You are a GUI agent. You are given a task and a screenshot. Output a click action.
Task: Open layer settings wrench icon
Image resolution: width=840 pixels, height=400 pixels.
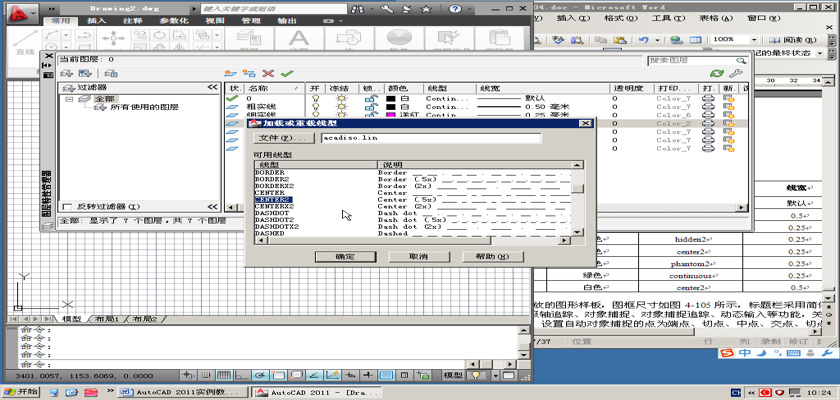coord(736,73)
